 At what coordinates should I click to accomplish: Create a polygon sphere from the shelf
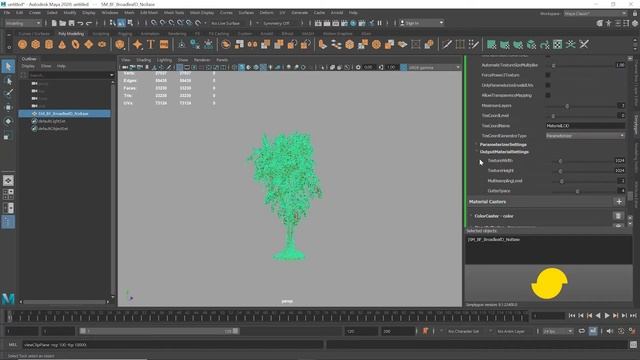point(22,44)
